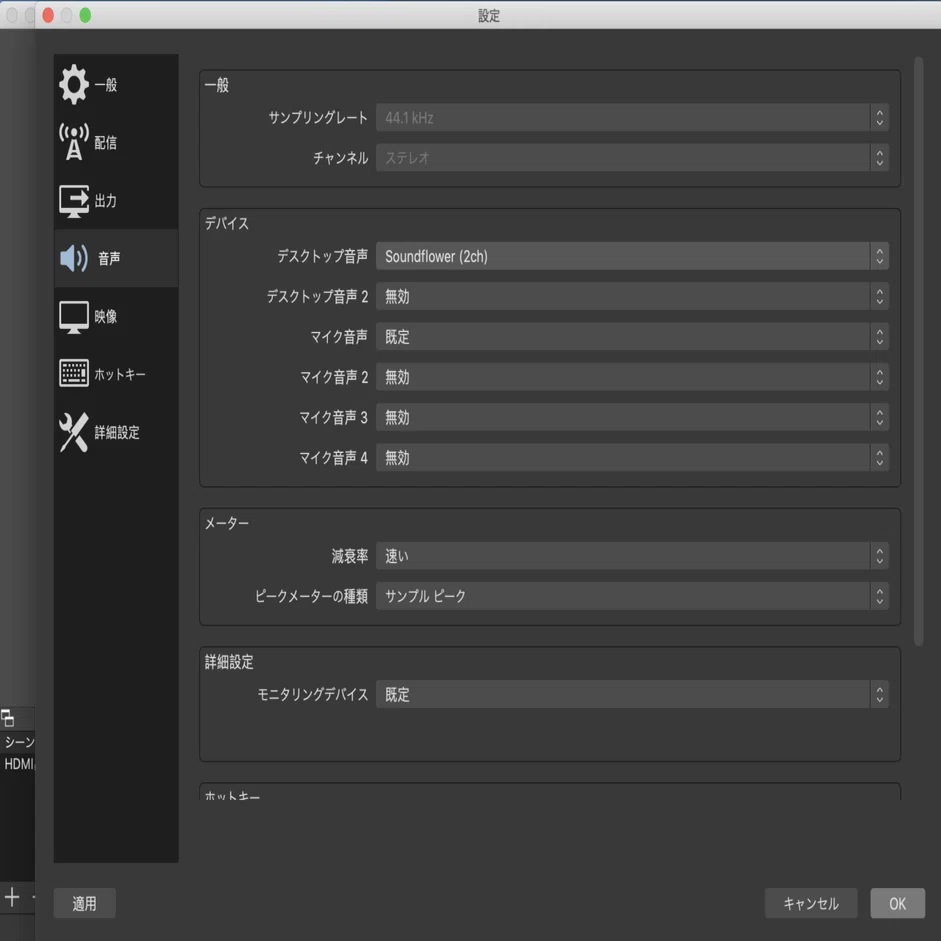Viewport: 941px width, 941px height.
Task: Open the デスクトップ音声 Soundflower (2ch) dropdown
Action: pos(632,256)
